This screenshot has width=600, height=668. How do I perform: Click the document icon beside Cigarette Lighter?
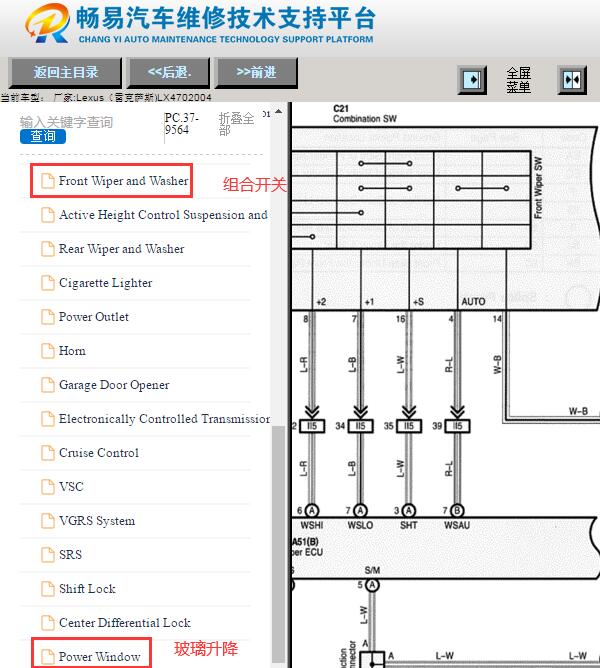(48, 282)
